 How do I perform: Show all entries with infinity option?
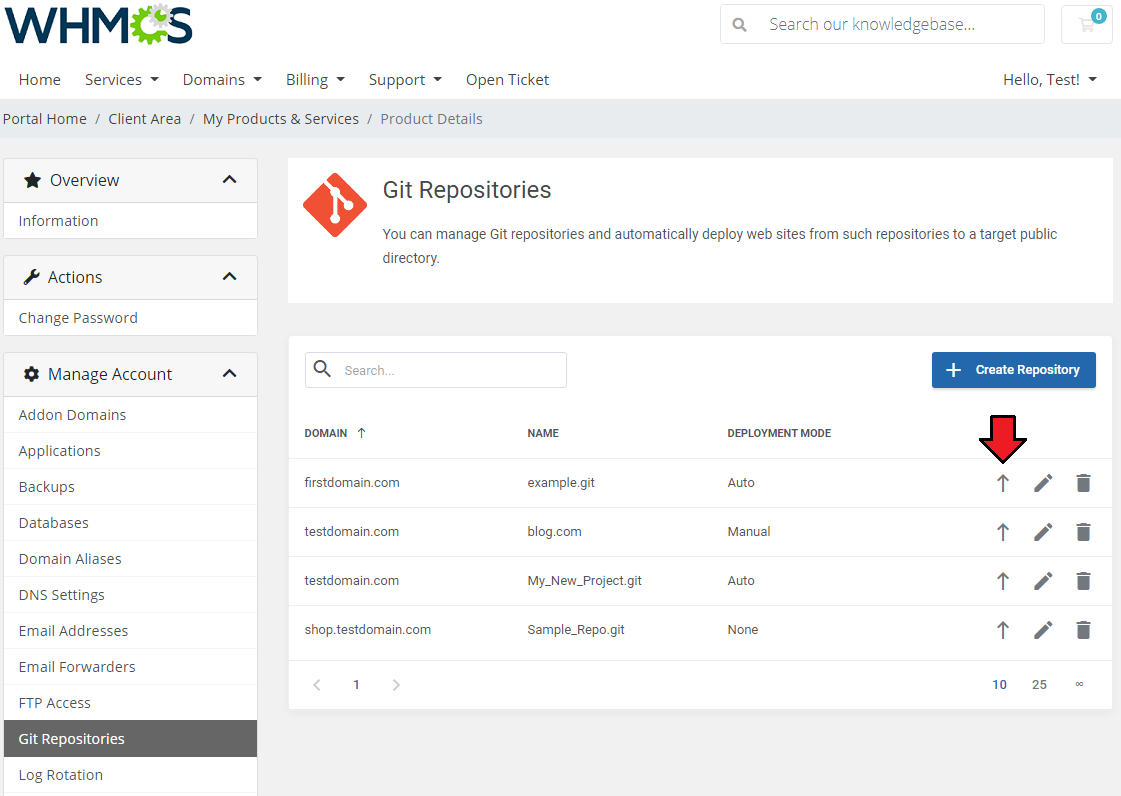click(1079, 685)
